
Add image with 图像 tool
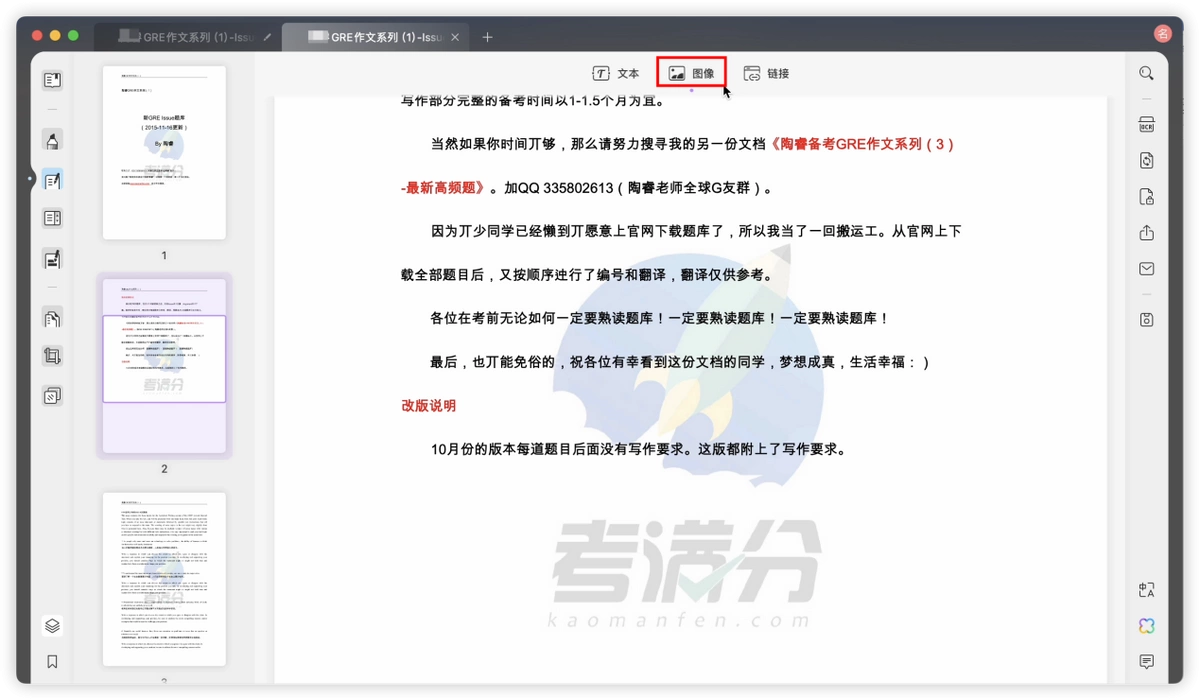pos(691,73)
